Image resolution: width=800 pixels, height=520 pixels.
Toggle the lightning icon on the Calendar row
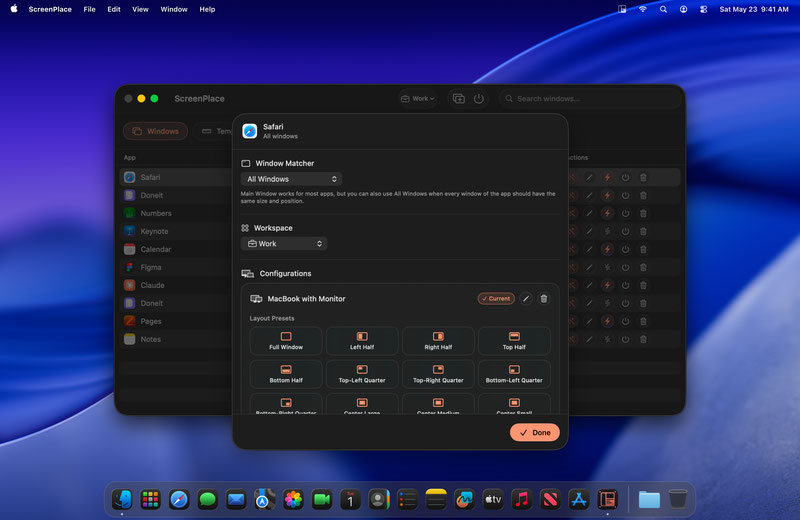tap(607, 249)
